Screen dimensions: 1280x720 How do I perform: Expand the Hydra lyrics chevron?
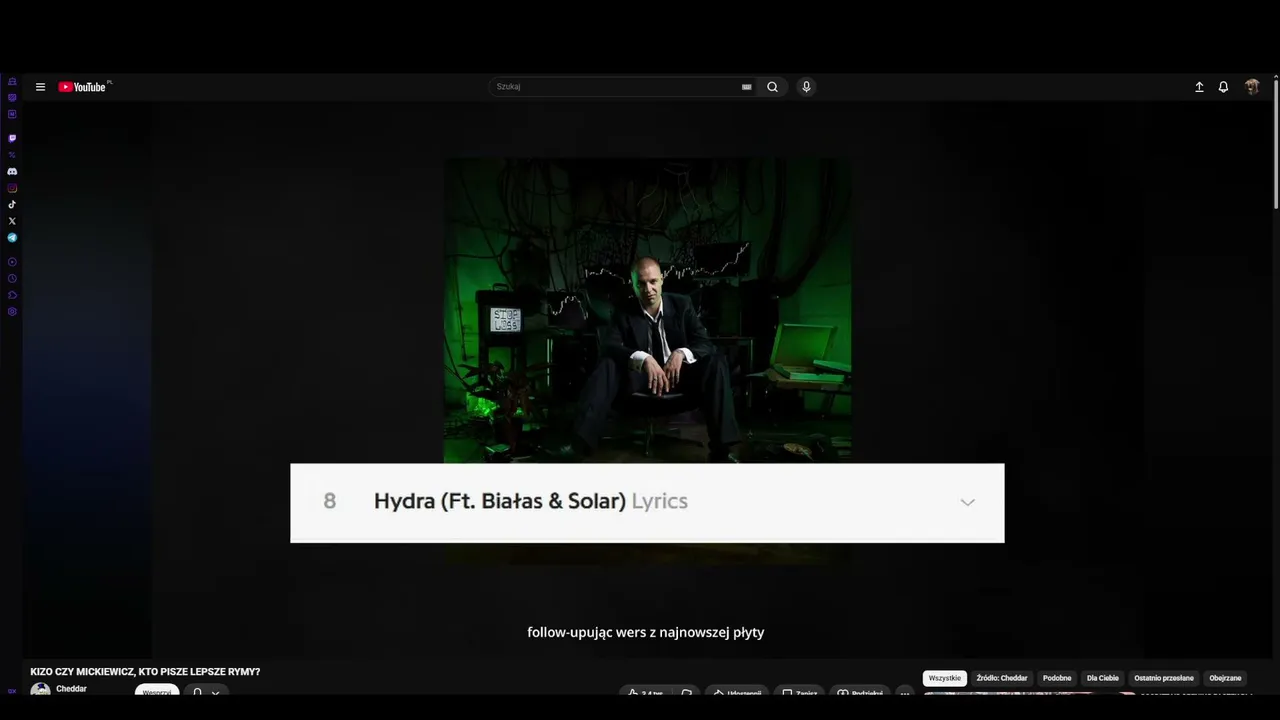coord(967,502)
